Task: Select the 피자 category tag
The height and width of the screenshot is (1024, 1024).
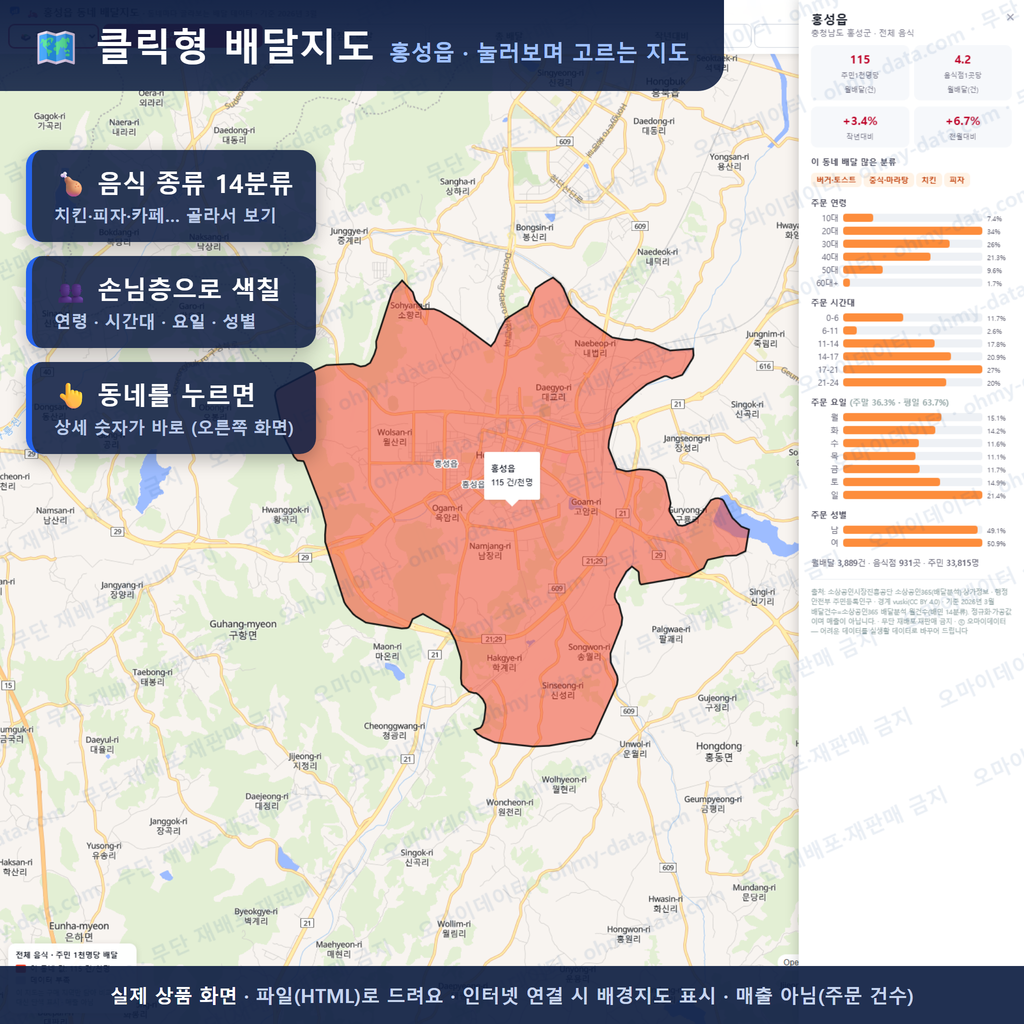Action: coord(957,180)
